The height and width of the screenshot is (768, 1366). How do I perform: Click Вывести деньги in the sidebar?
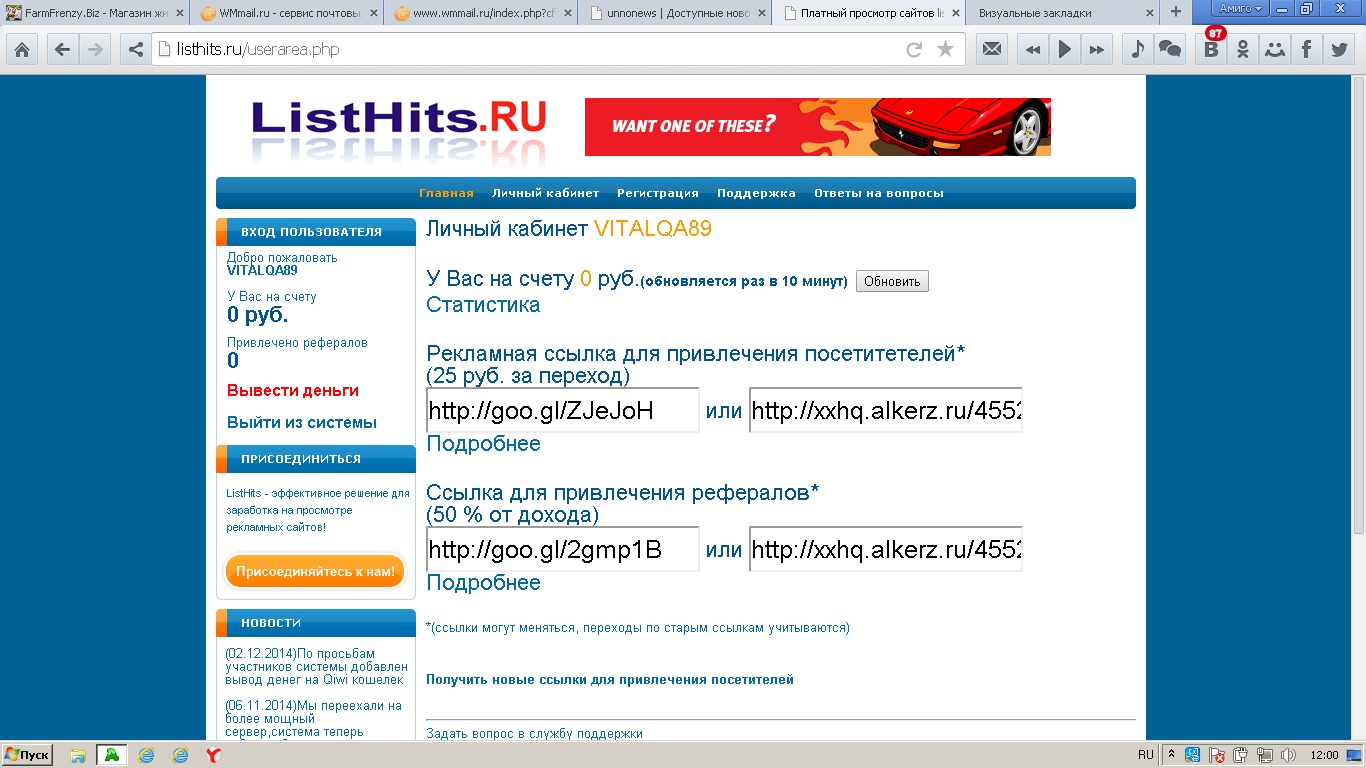pos(293,391)
